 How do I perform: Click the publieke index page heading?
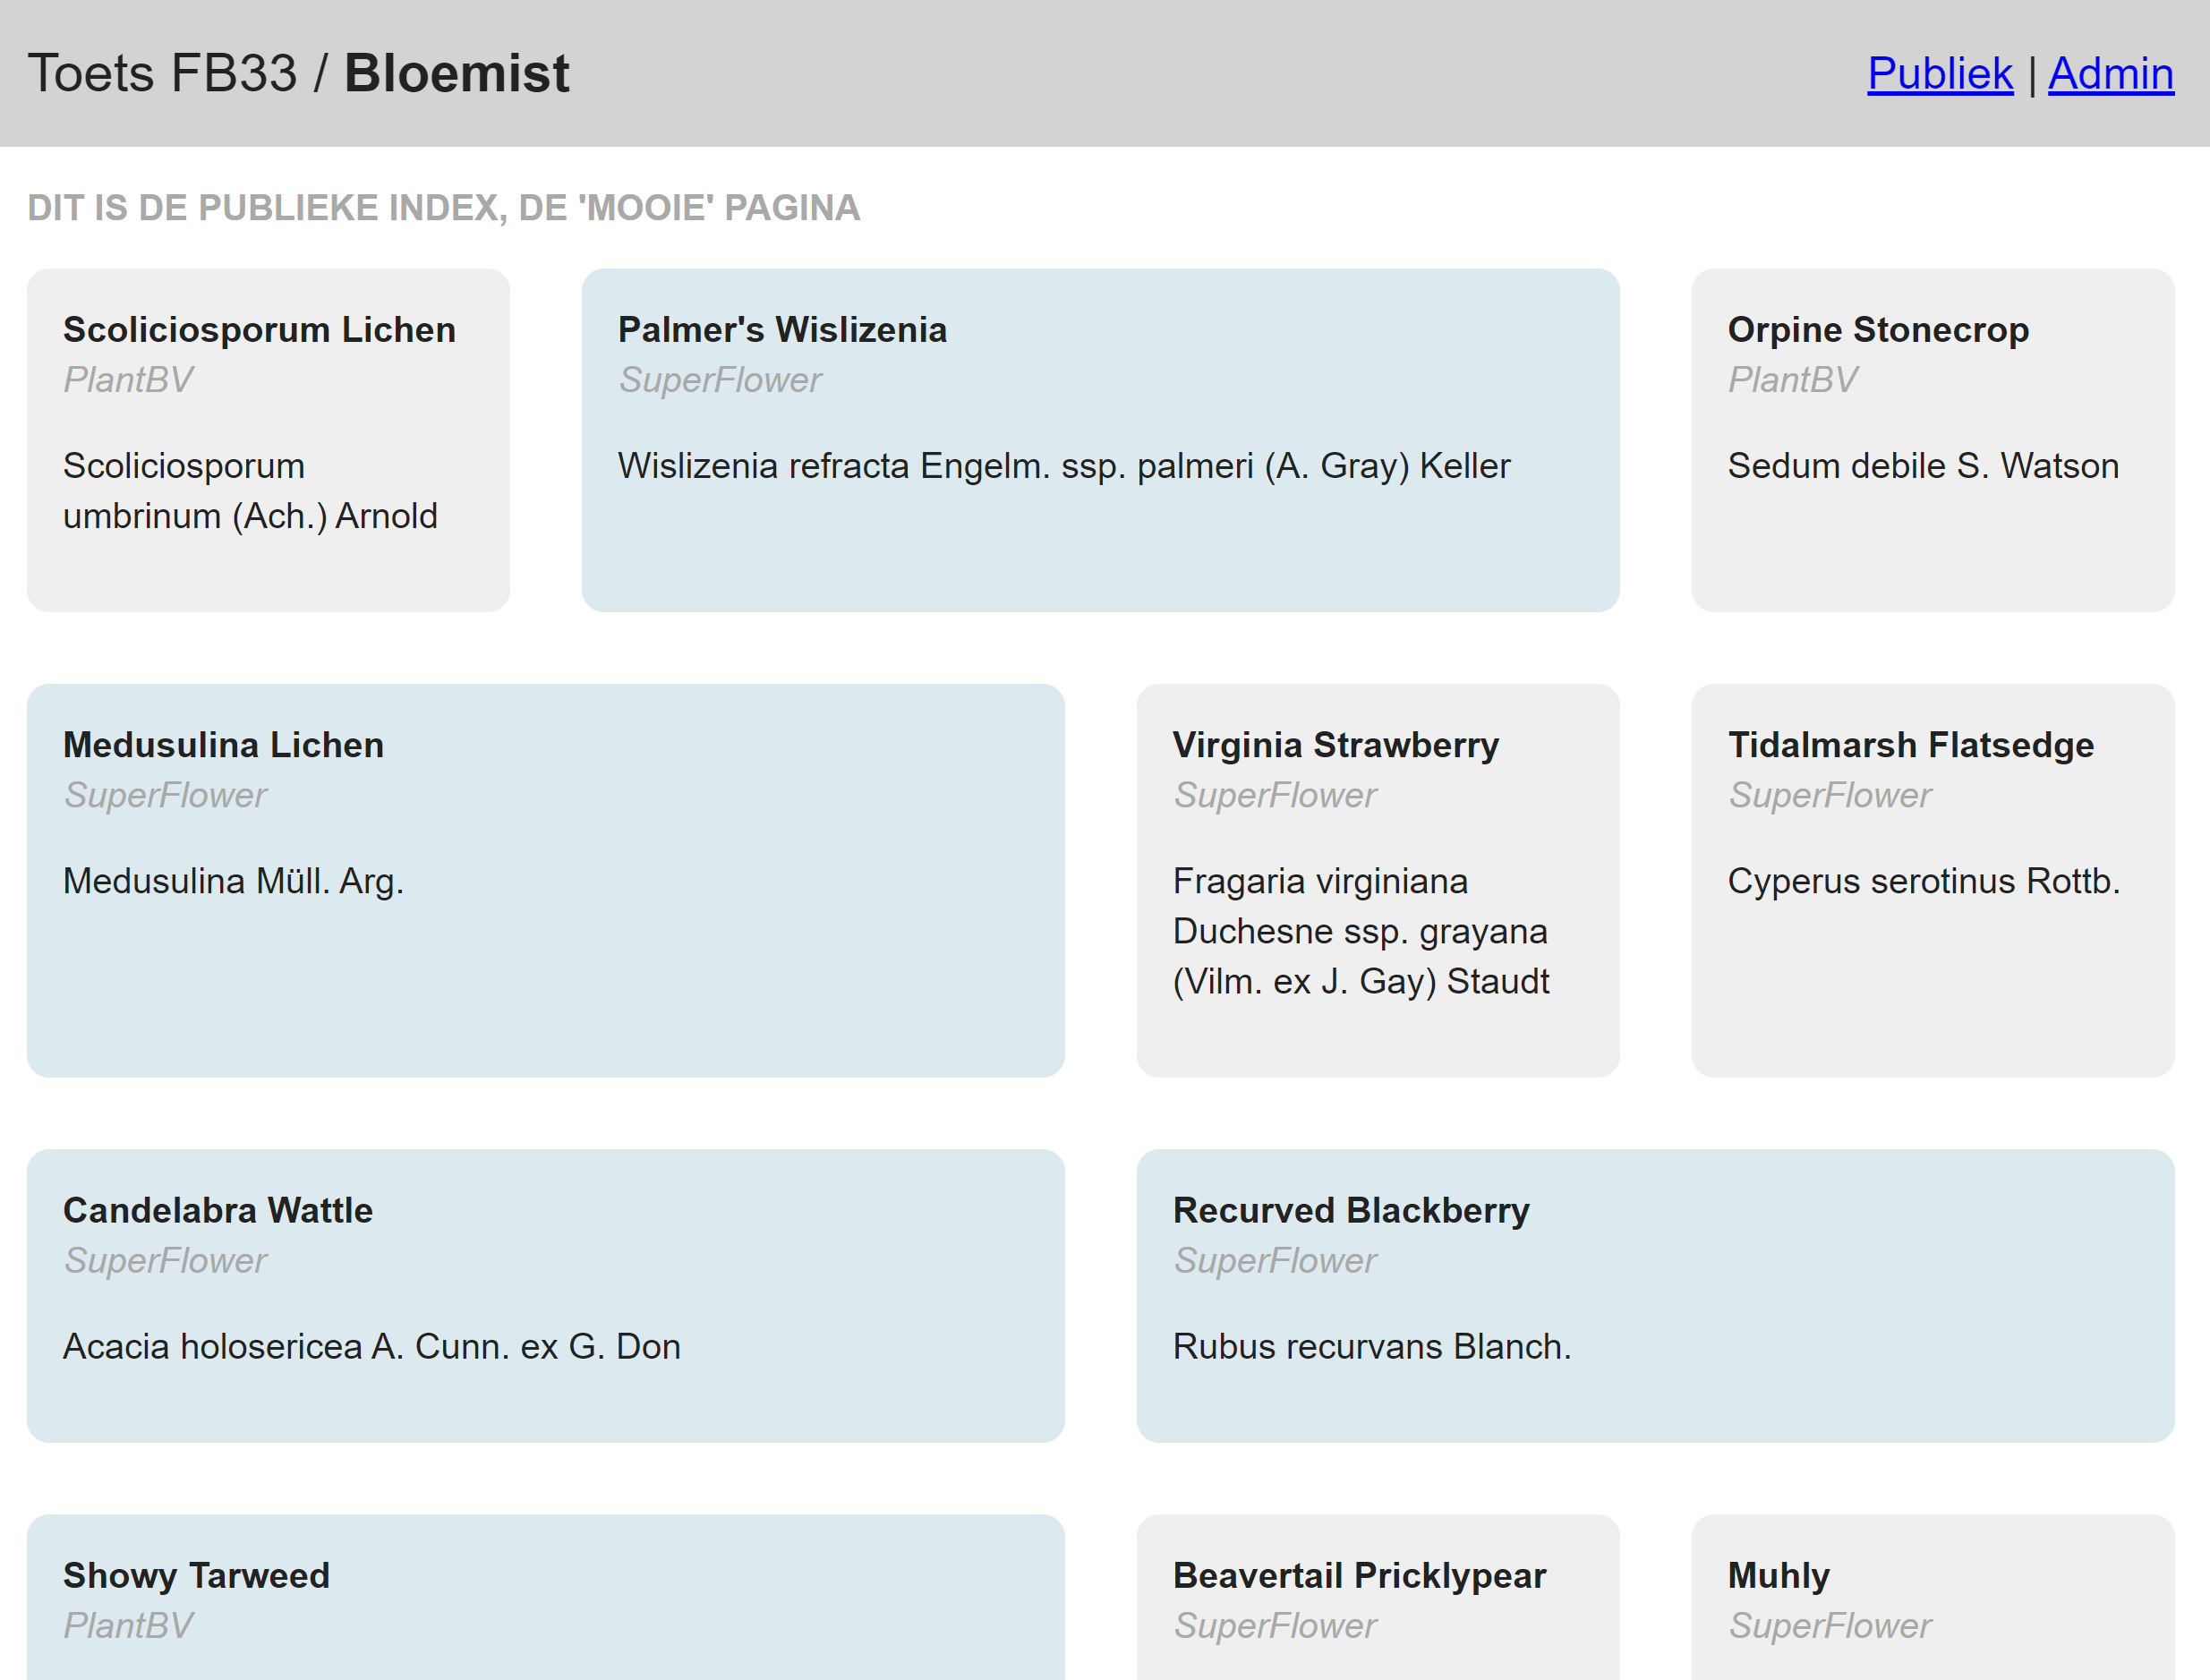click(443, 208)
